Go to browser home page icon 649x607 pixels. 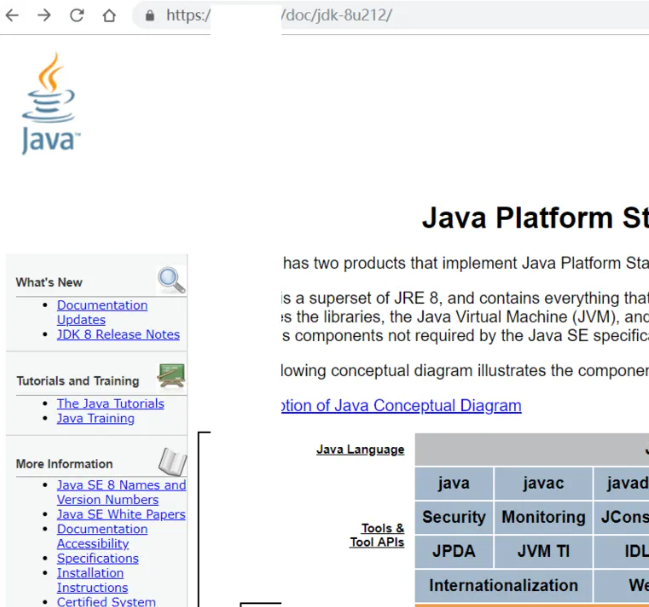pos(110,15)
